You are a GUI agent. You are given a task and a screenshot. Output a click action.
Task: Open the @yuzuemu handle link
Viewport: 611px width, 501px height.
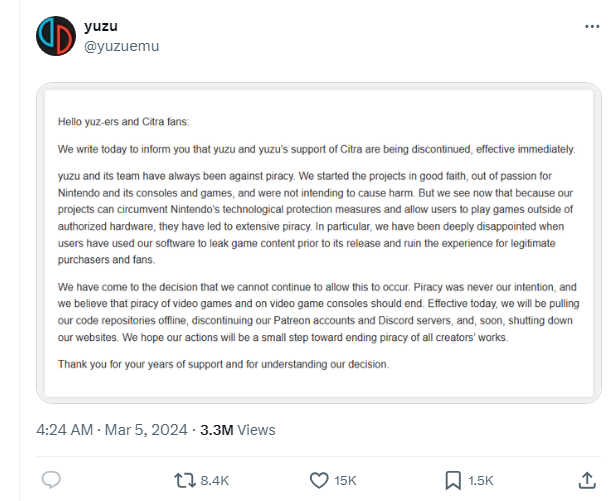(x=121, y=46)
